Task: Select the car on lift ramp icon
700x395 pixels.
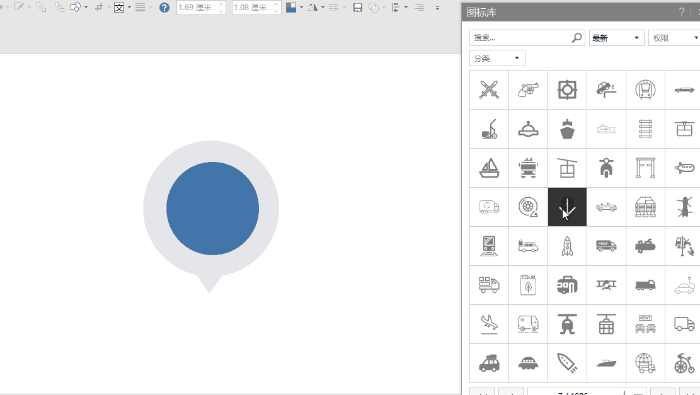Action: [x=606, y=90]
